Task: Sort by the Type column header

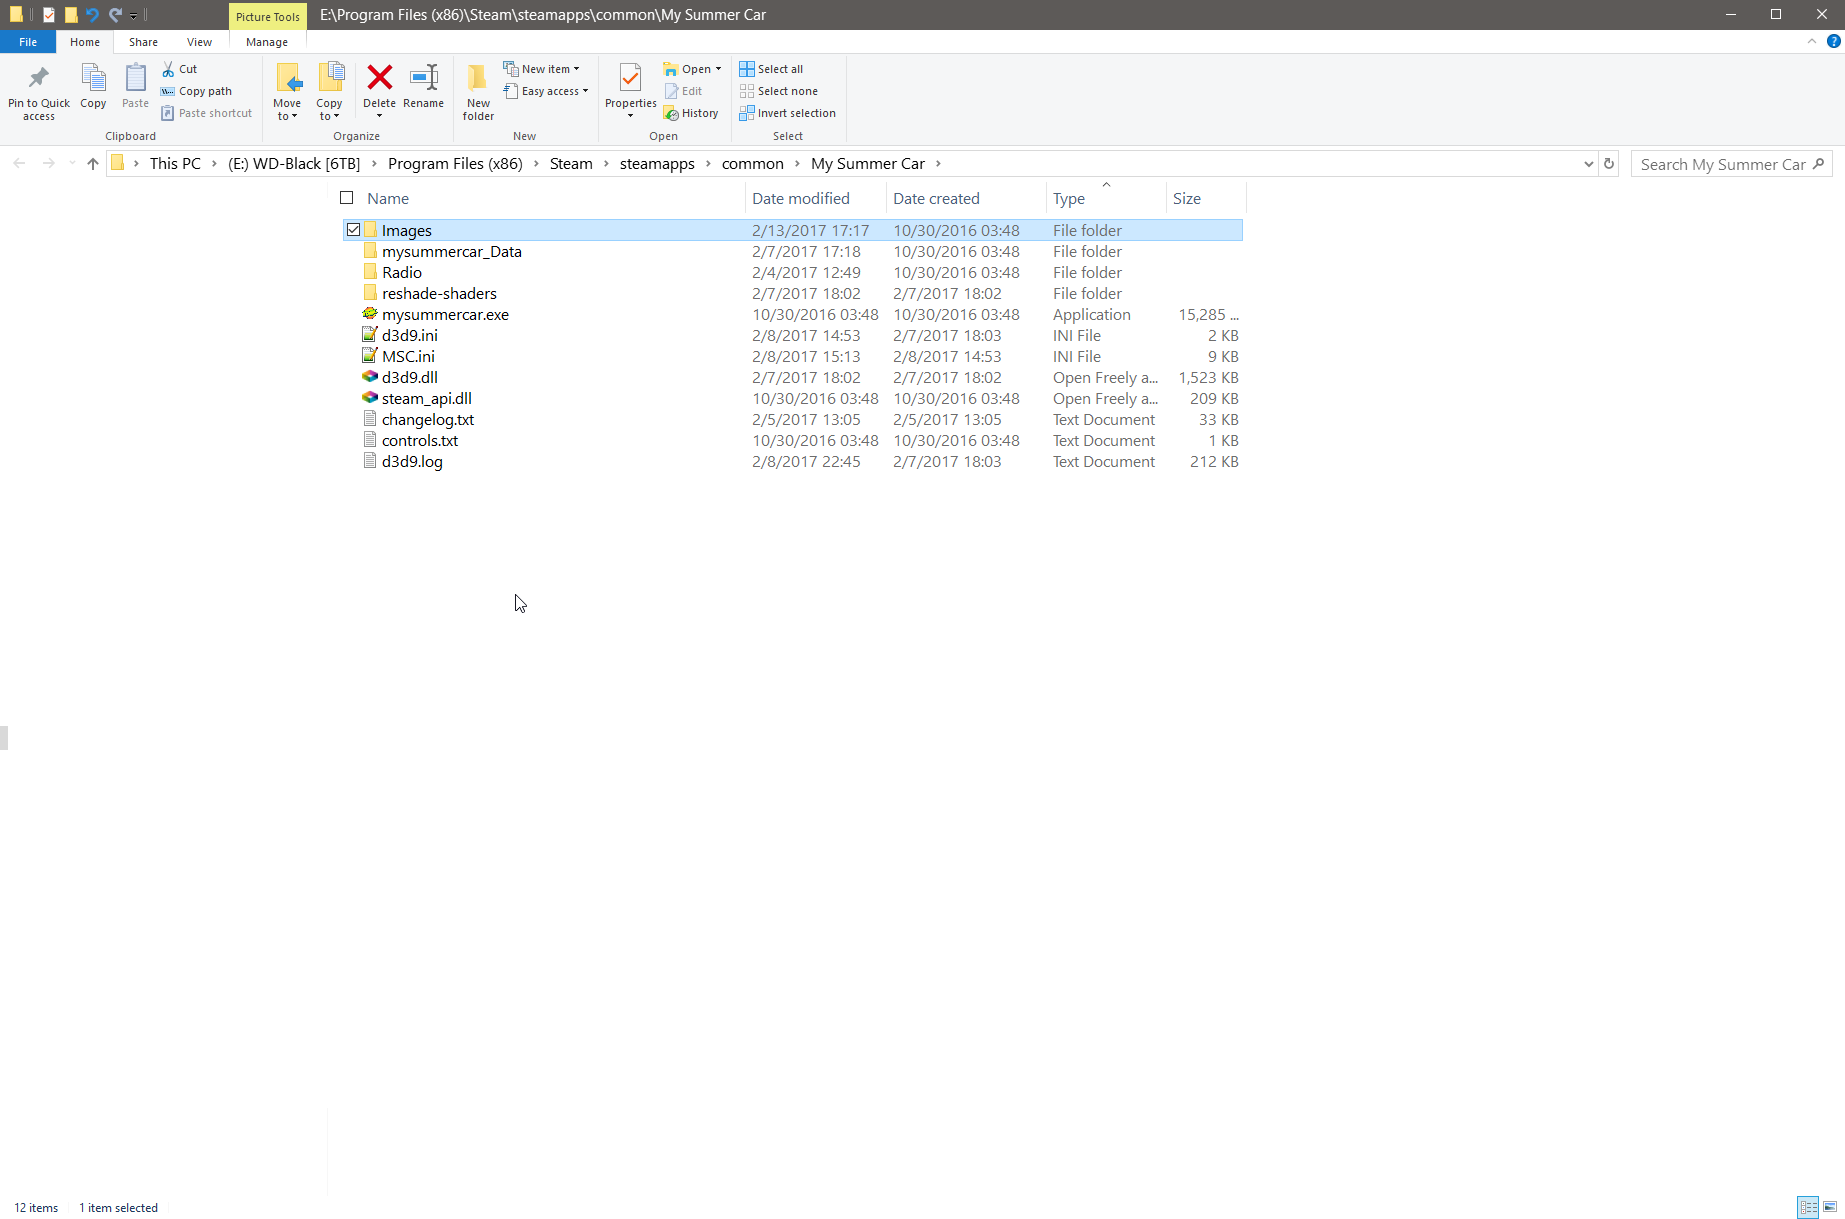Action: pos(1069,198)
